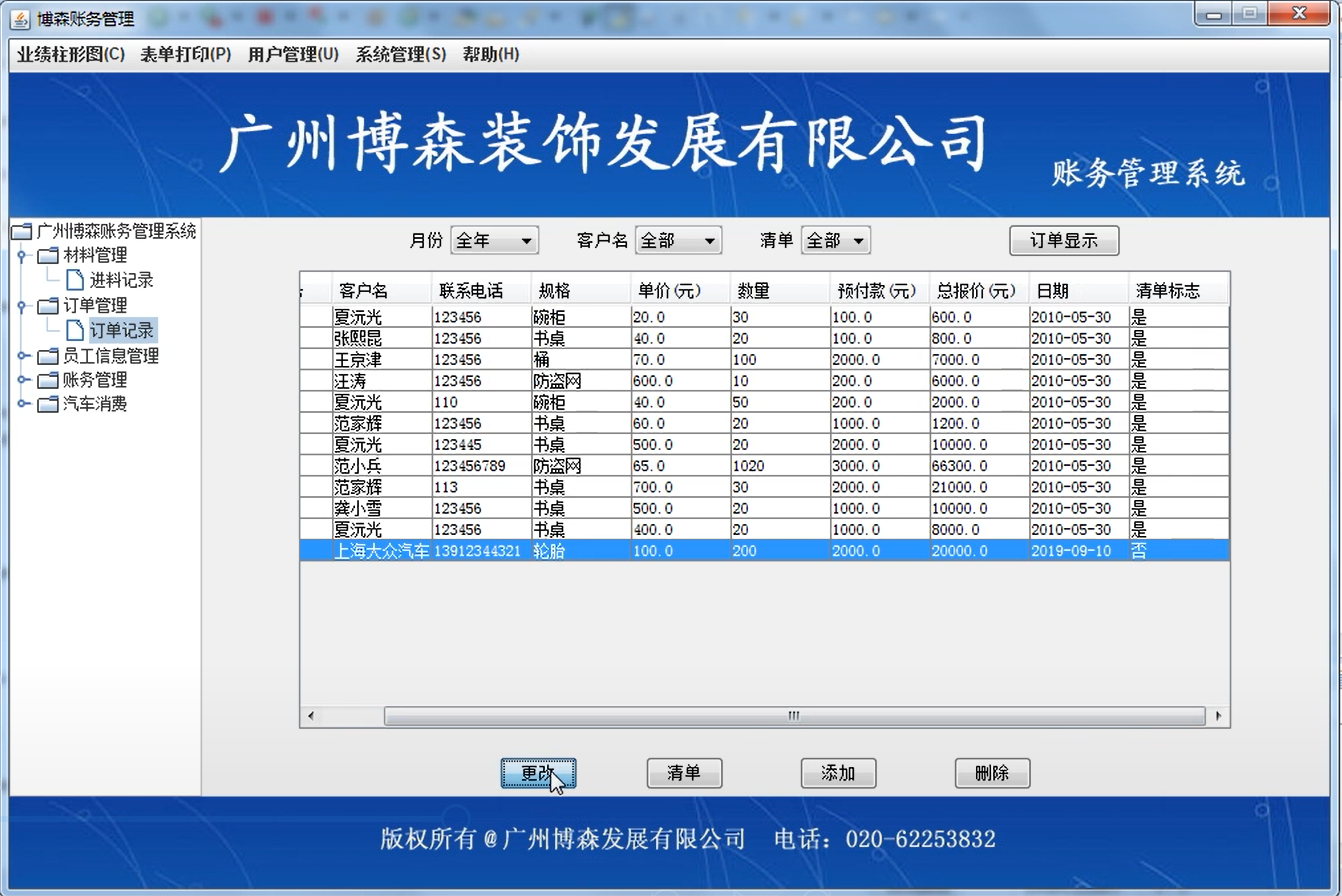
Task: Click the 数量 column header
Action: click(780, 291)
